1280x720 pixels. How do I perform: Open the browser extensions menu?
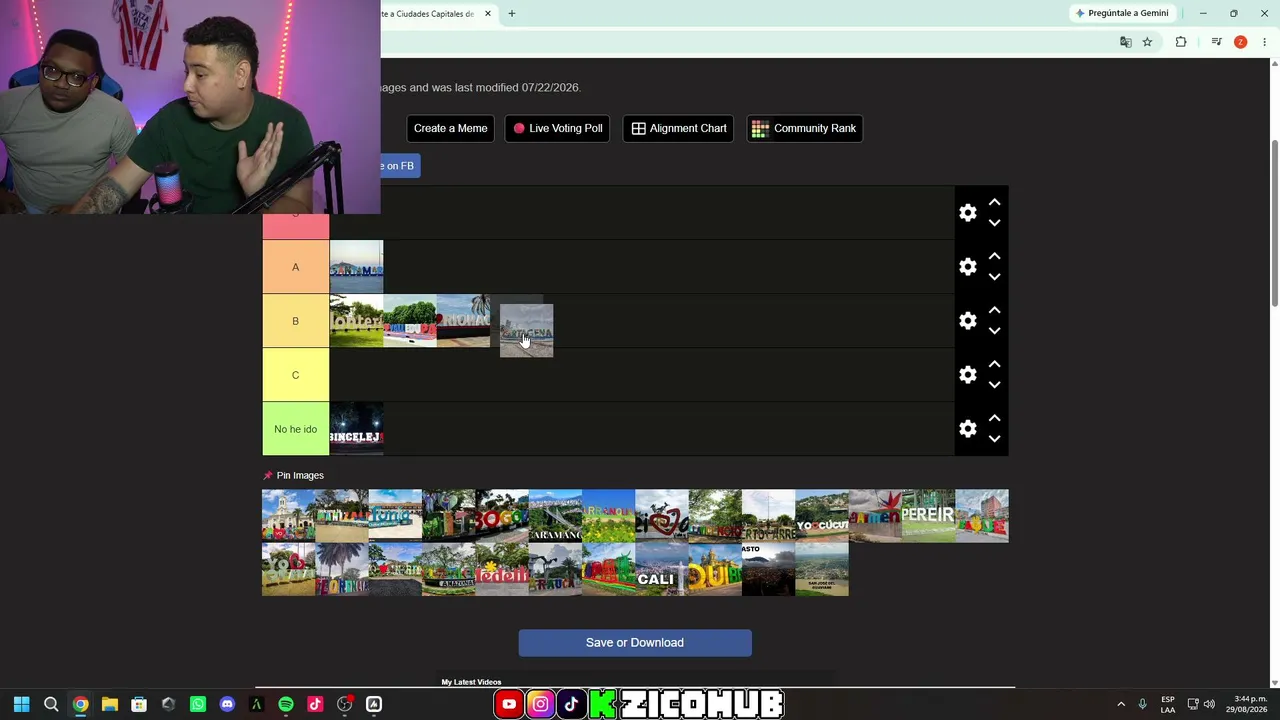tap(1181, 42)
